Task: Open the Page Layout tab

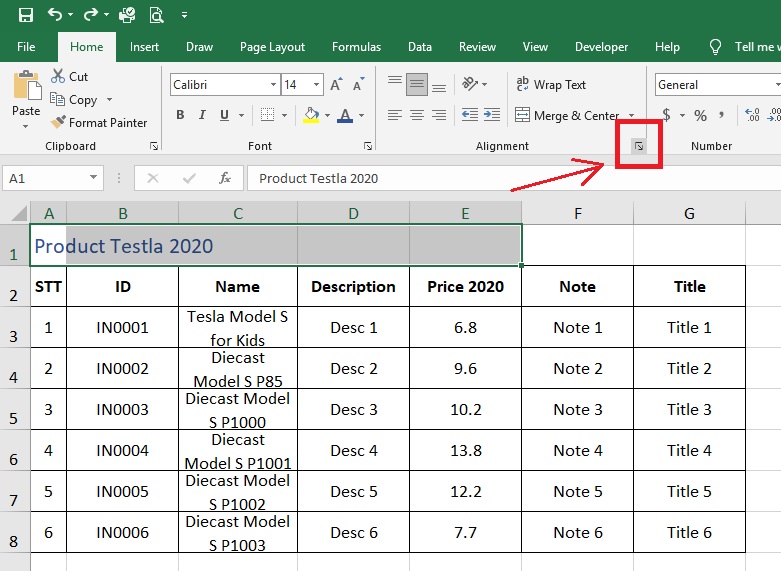Action: pos(272,47)
